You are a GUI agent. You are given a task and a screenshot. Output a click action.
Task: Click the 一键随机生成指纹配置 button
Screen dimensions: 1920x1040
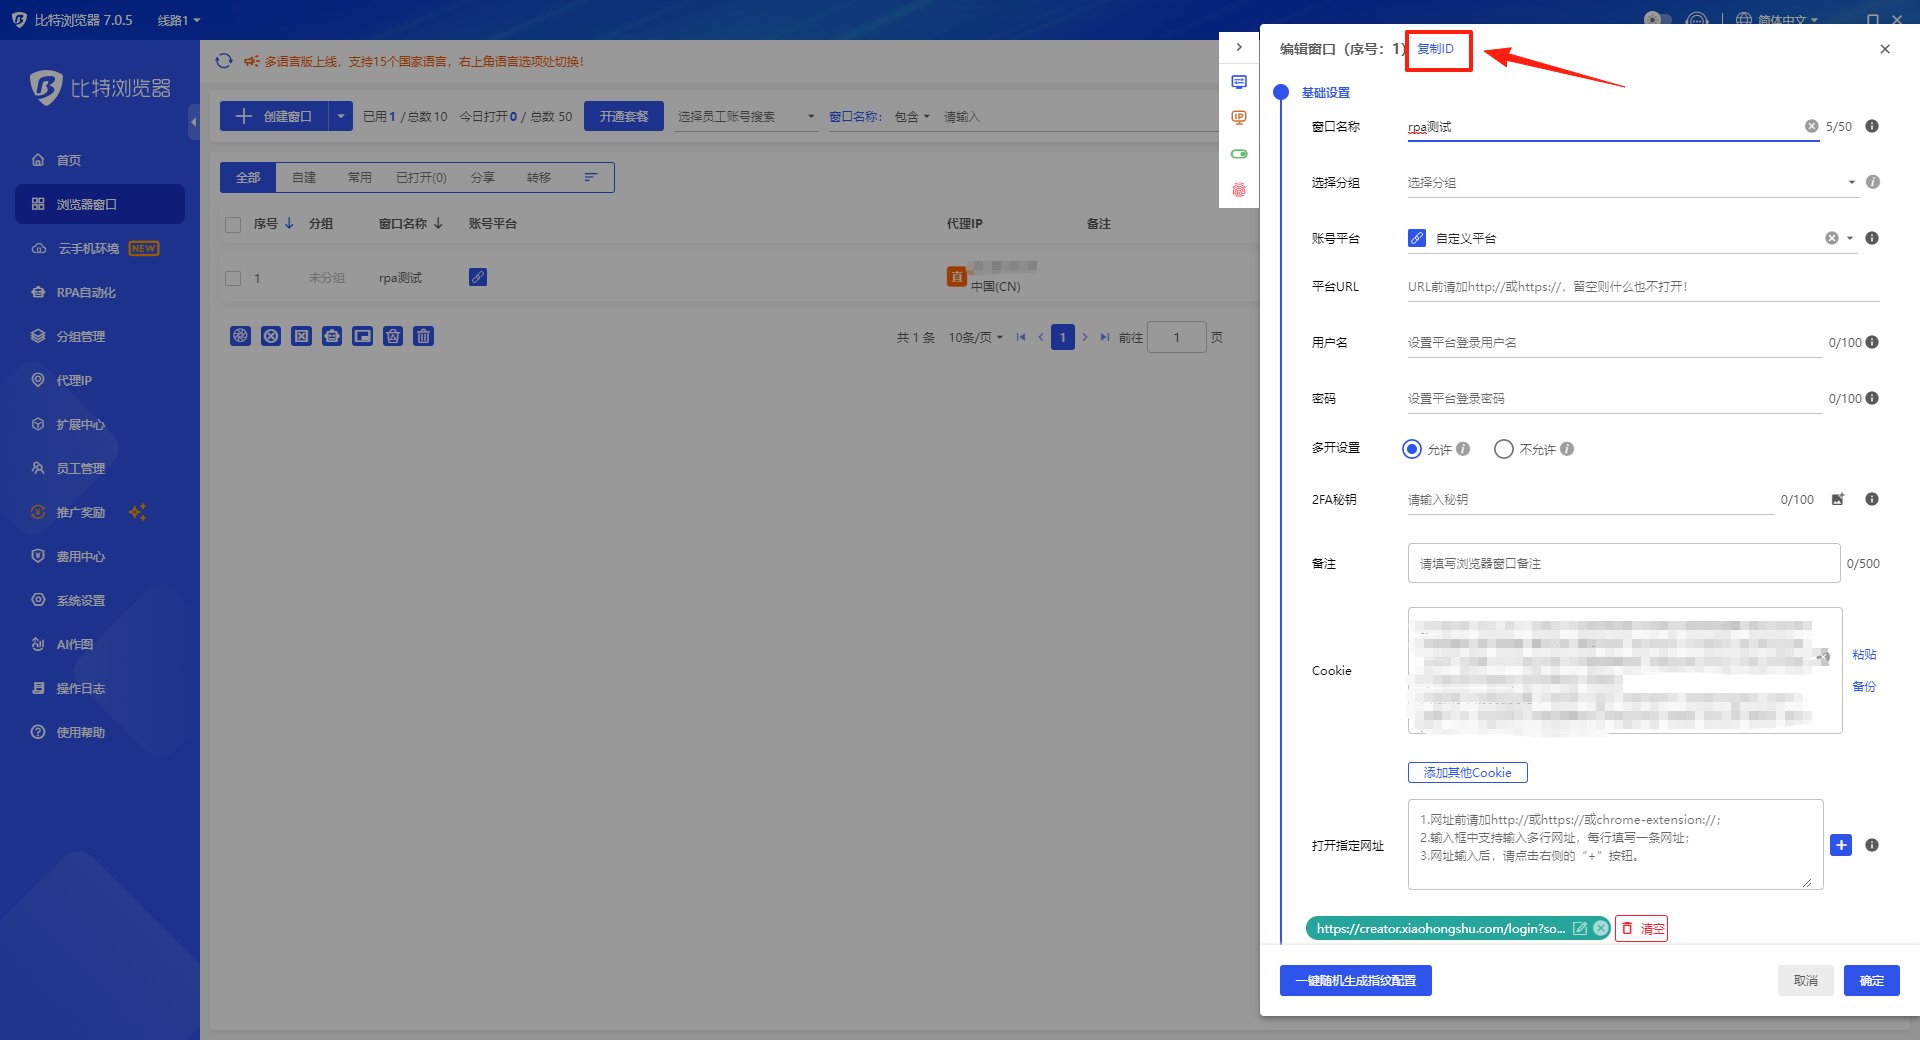(x=1355, y=980)
